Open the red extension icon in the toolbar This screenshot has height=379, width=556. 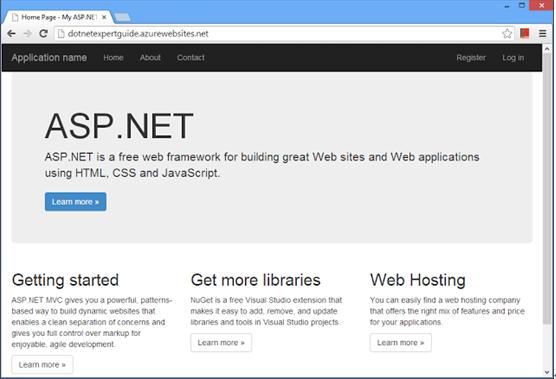click(524, 33)
